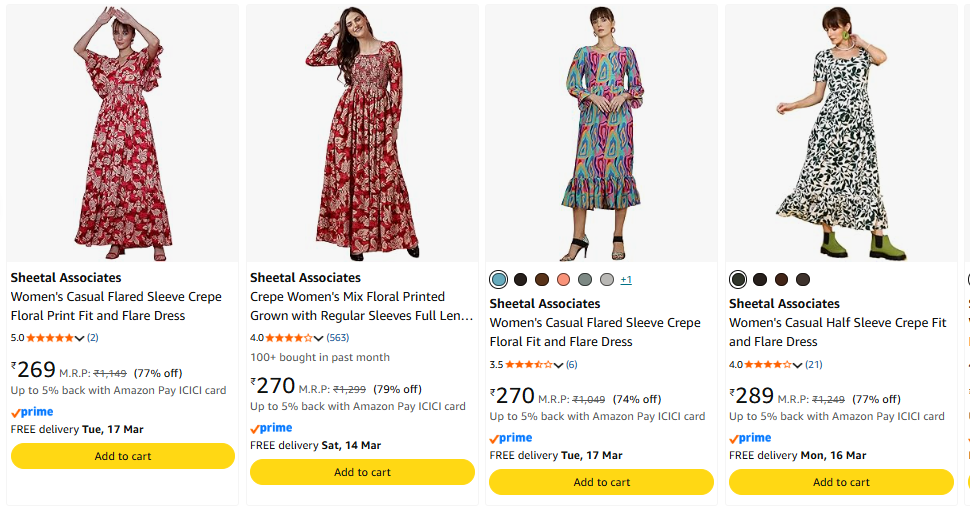Viewport: 970px width, 506px height.
Task: Open the green and white leaf print dress photo
Action: 840,135
